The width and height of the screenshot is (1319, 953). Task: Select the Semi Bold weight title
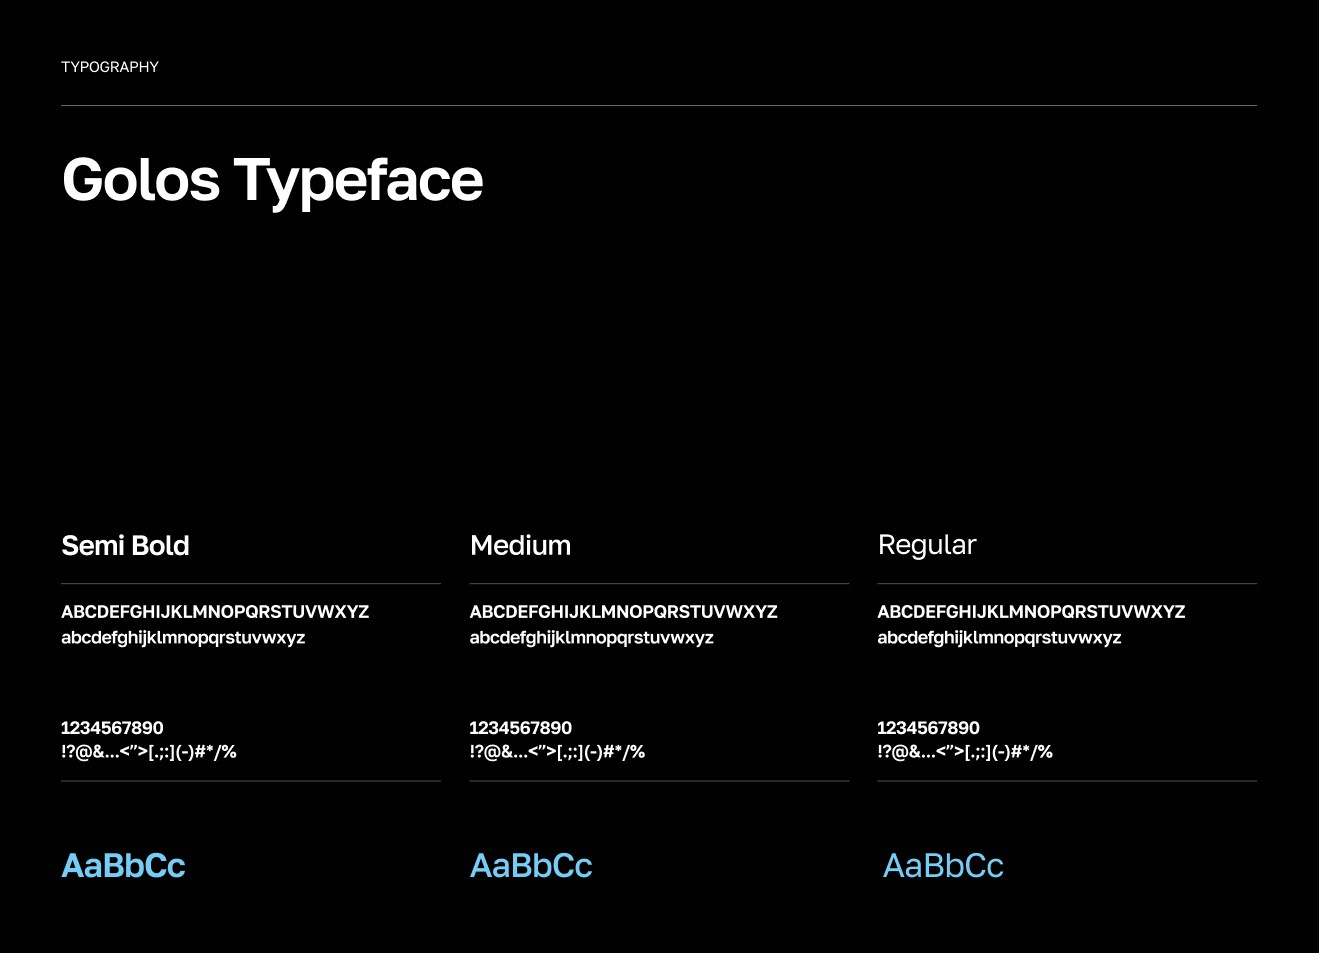tap(125, 546)
